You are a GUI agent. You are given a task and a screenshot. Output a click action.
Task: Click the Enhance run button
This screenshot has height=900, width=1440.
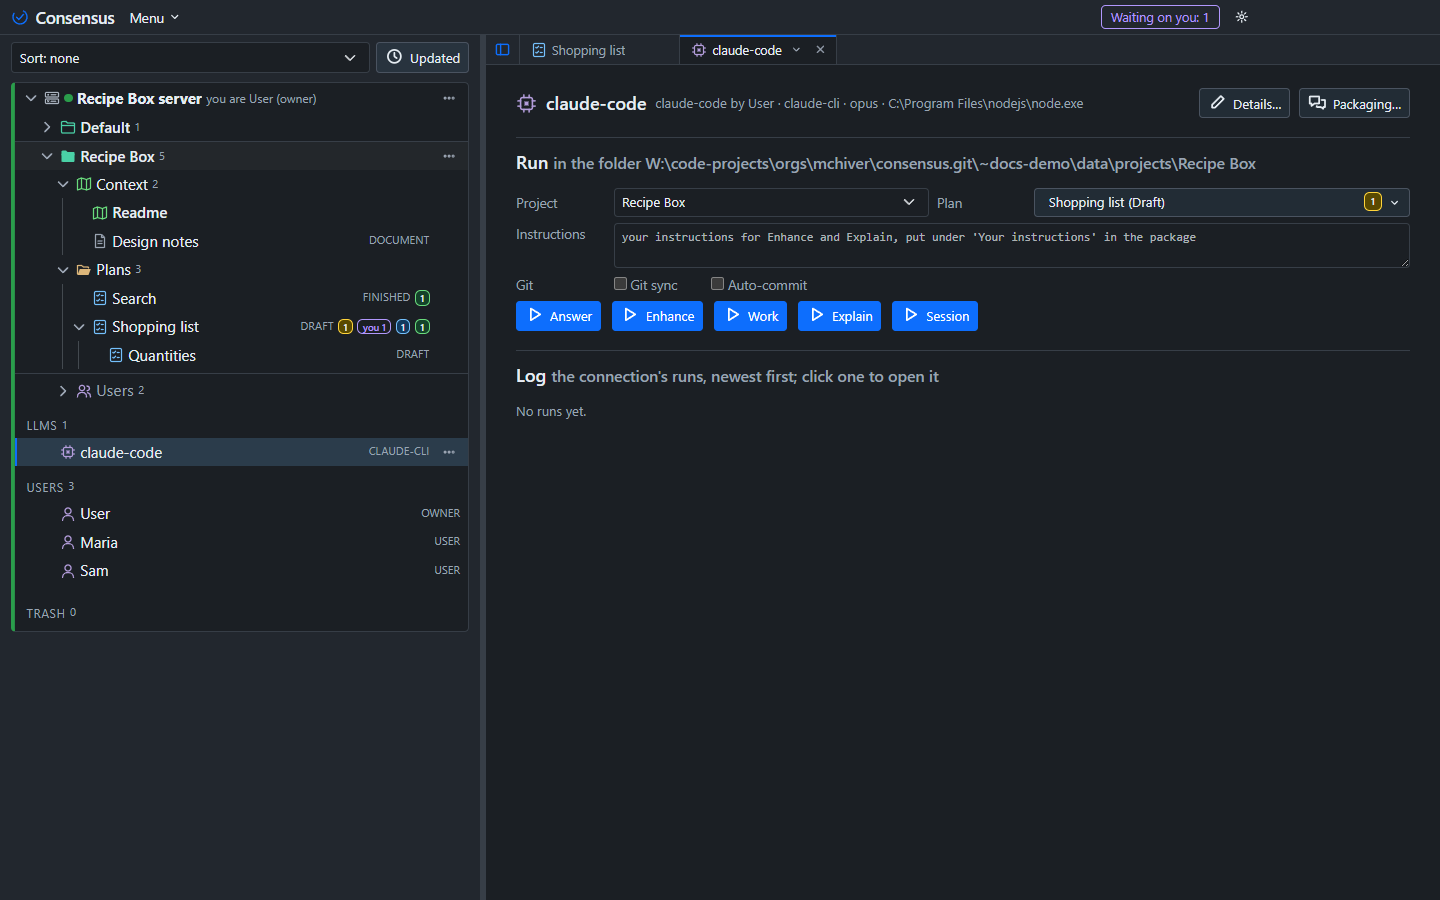click(x=657, y=316)
